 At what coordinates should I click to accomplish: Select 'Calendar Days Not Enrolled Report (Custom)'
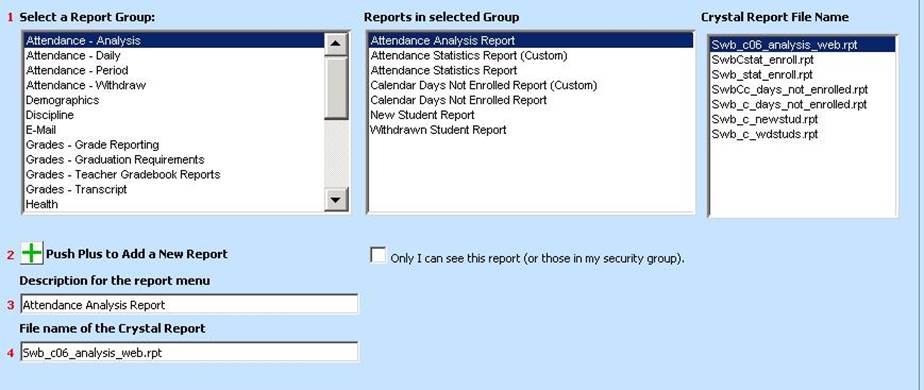(x=530, y=85)
